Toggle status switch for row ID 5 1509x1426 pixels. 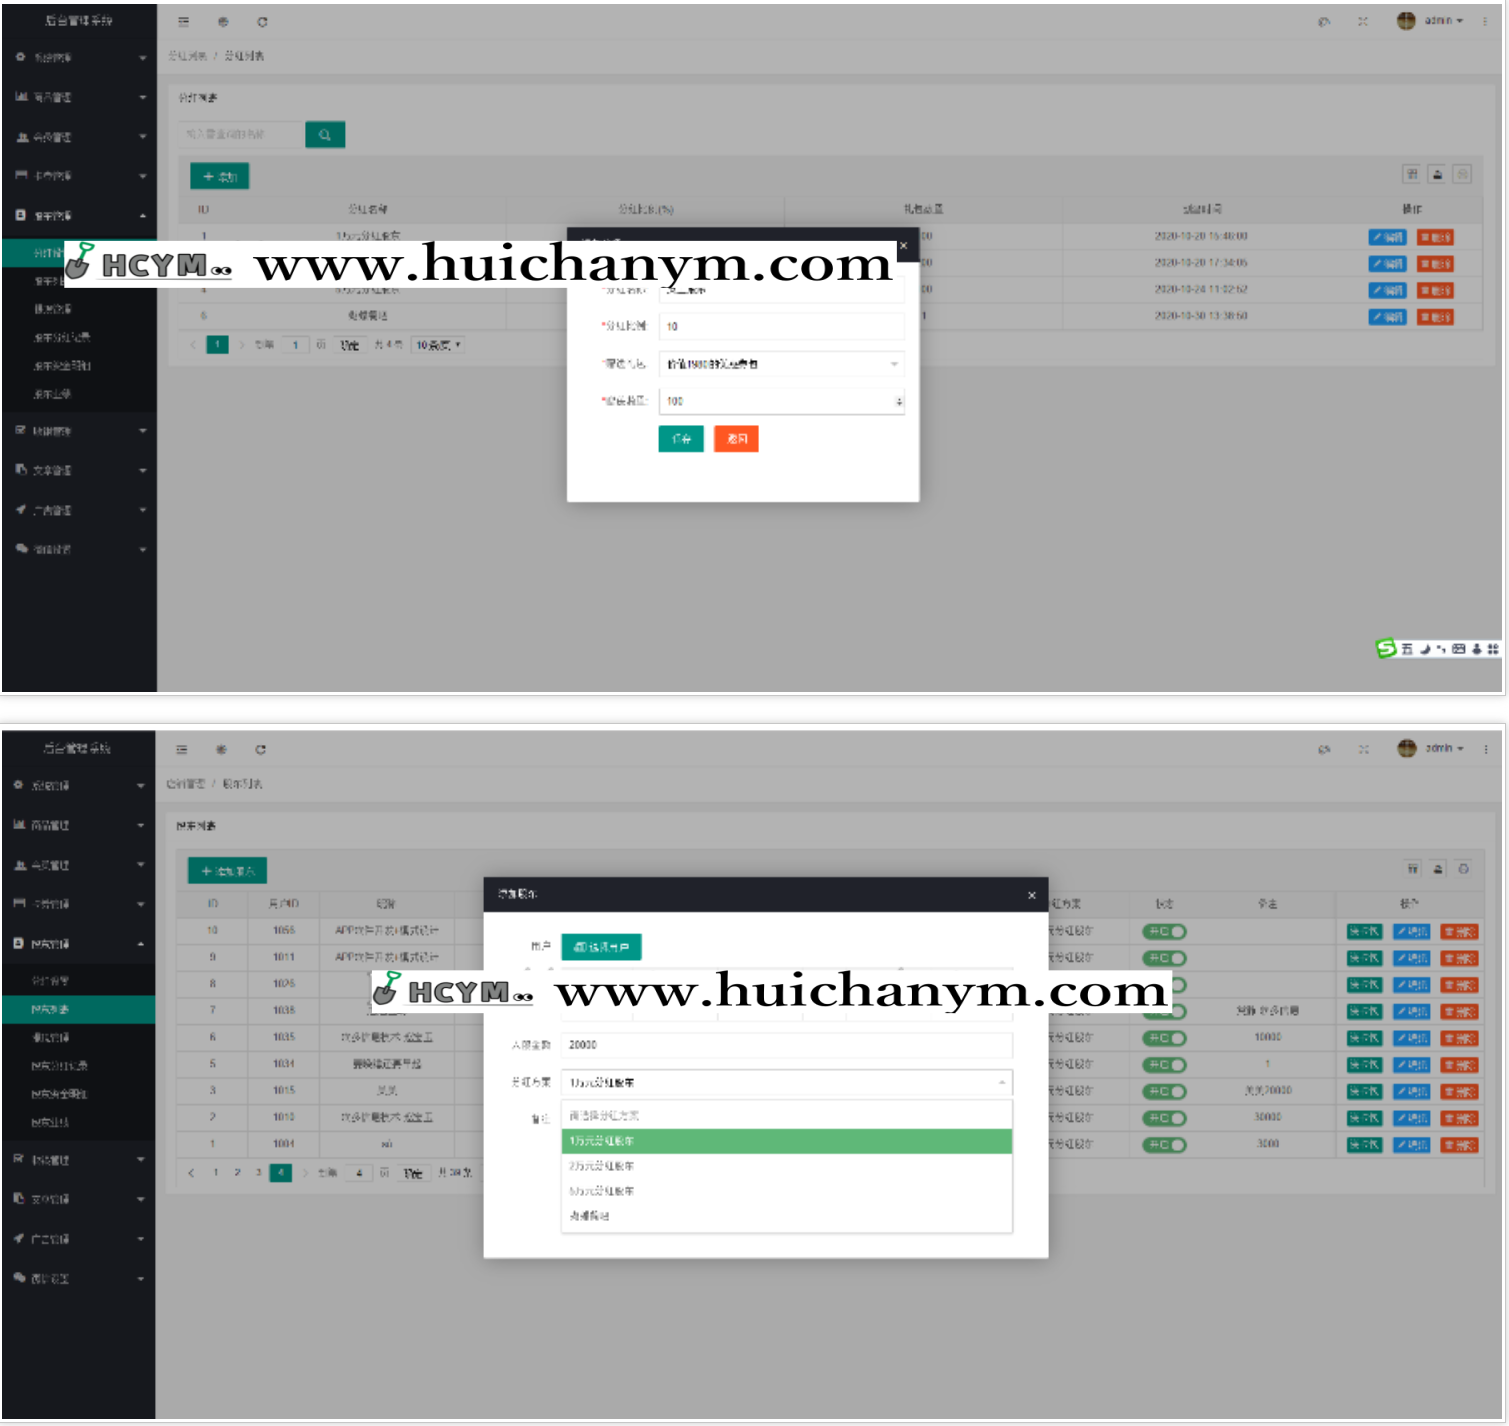coord(1164,1065)
